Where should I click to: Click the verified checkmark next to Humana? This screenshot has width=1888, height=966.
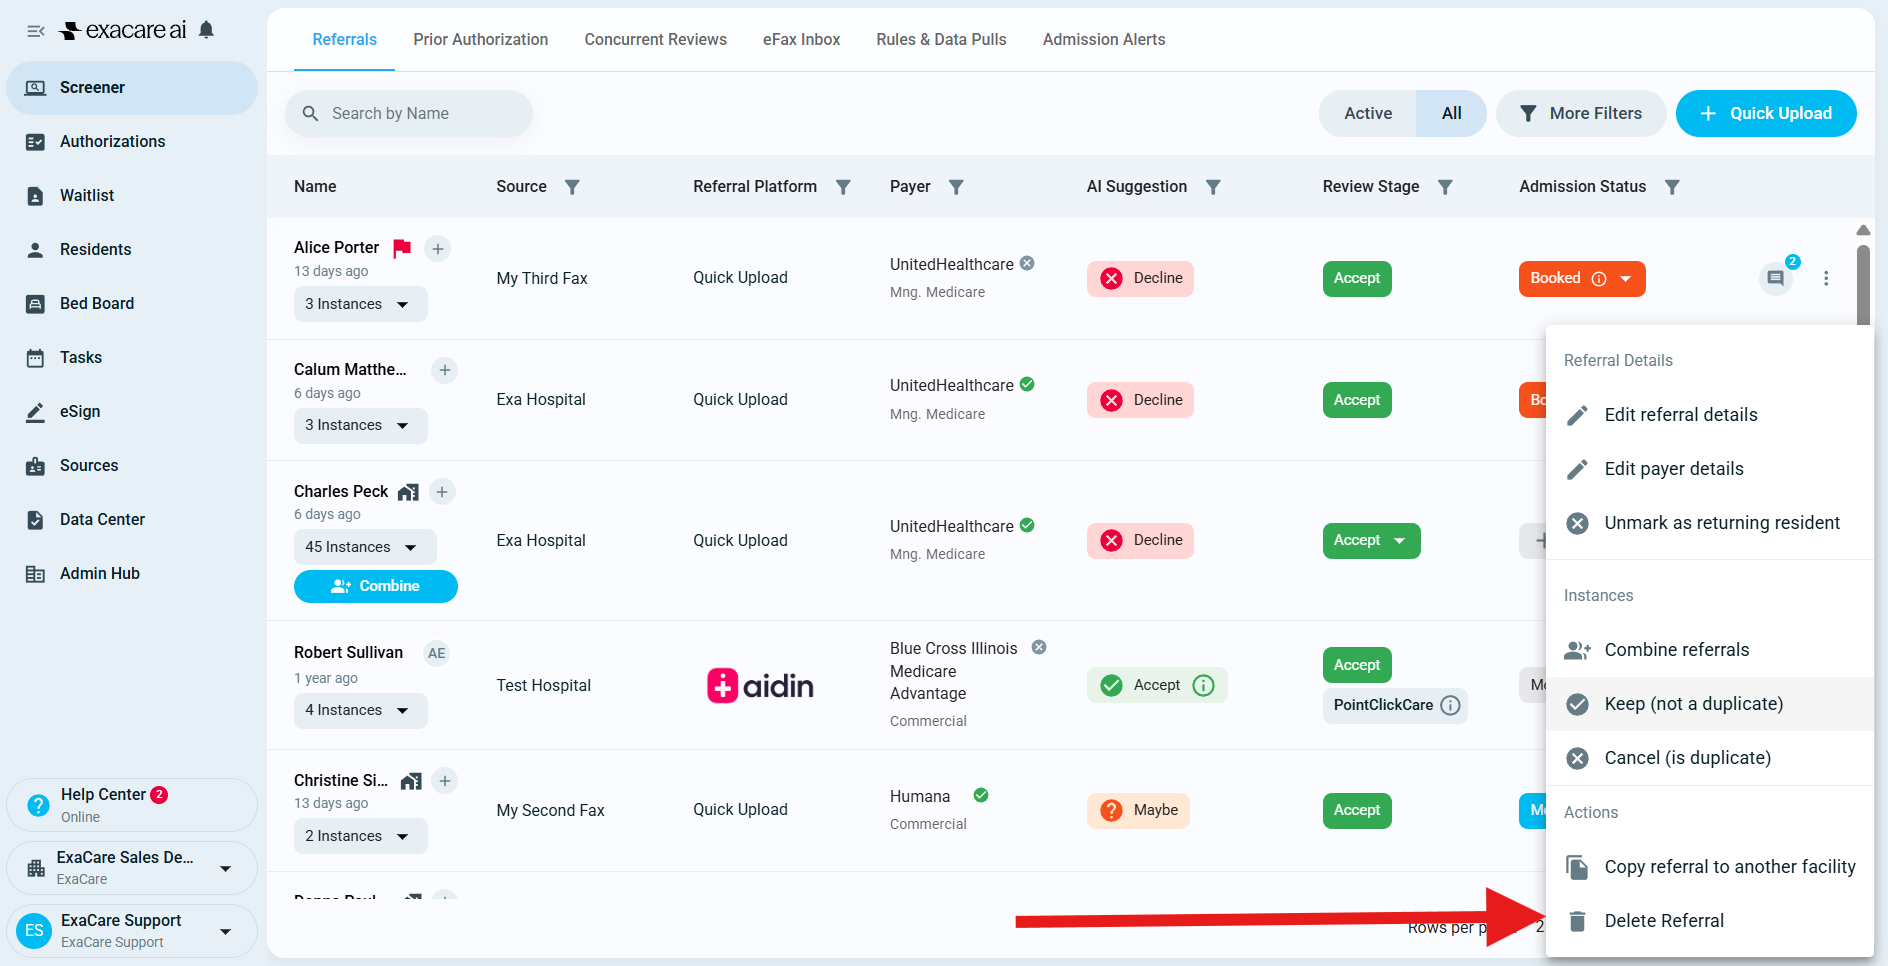[981, 795]
